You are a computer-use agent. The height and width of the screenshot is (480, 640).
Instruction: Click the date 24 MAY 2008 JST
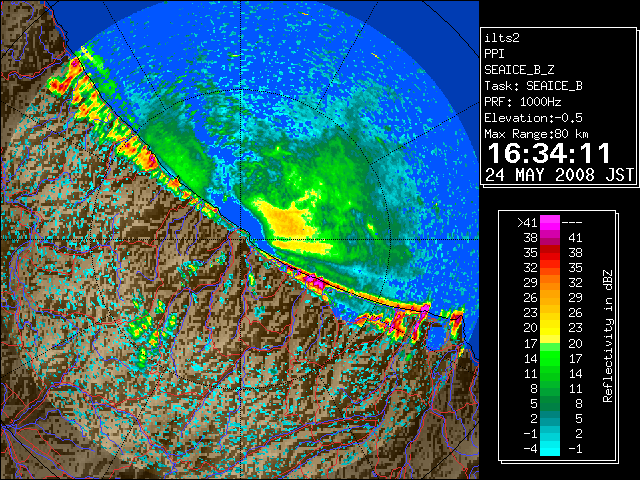click(x=560, y=175)
